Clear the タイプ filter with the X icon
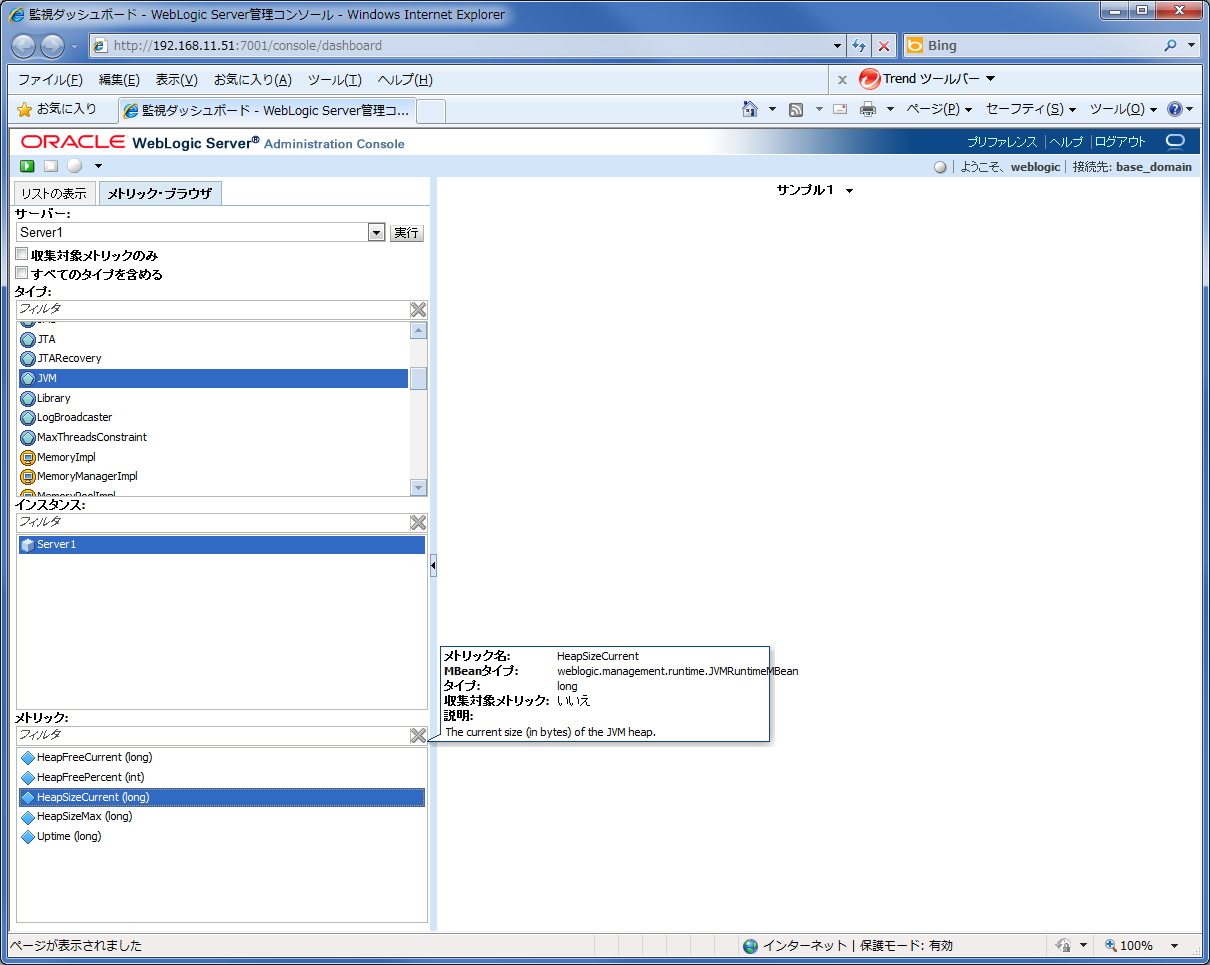The image size is (1210, 965). [x=418, y=310]
